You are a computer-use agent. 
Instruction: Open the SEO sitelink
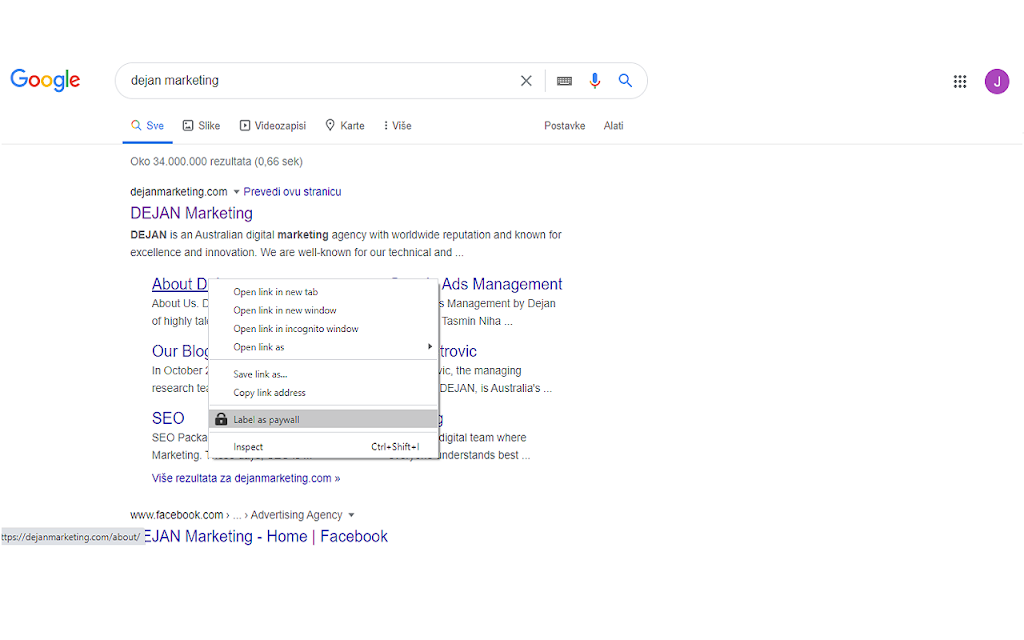tap(168, 418)
